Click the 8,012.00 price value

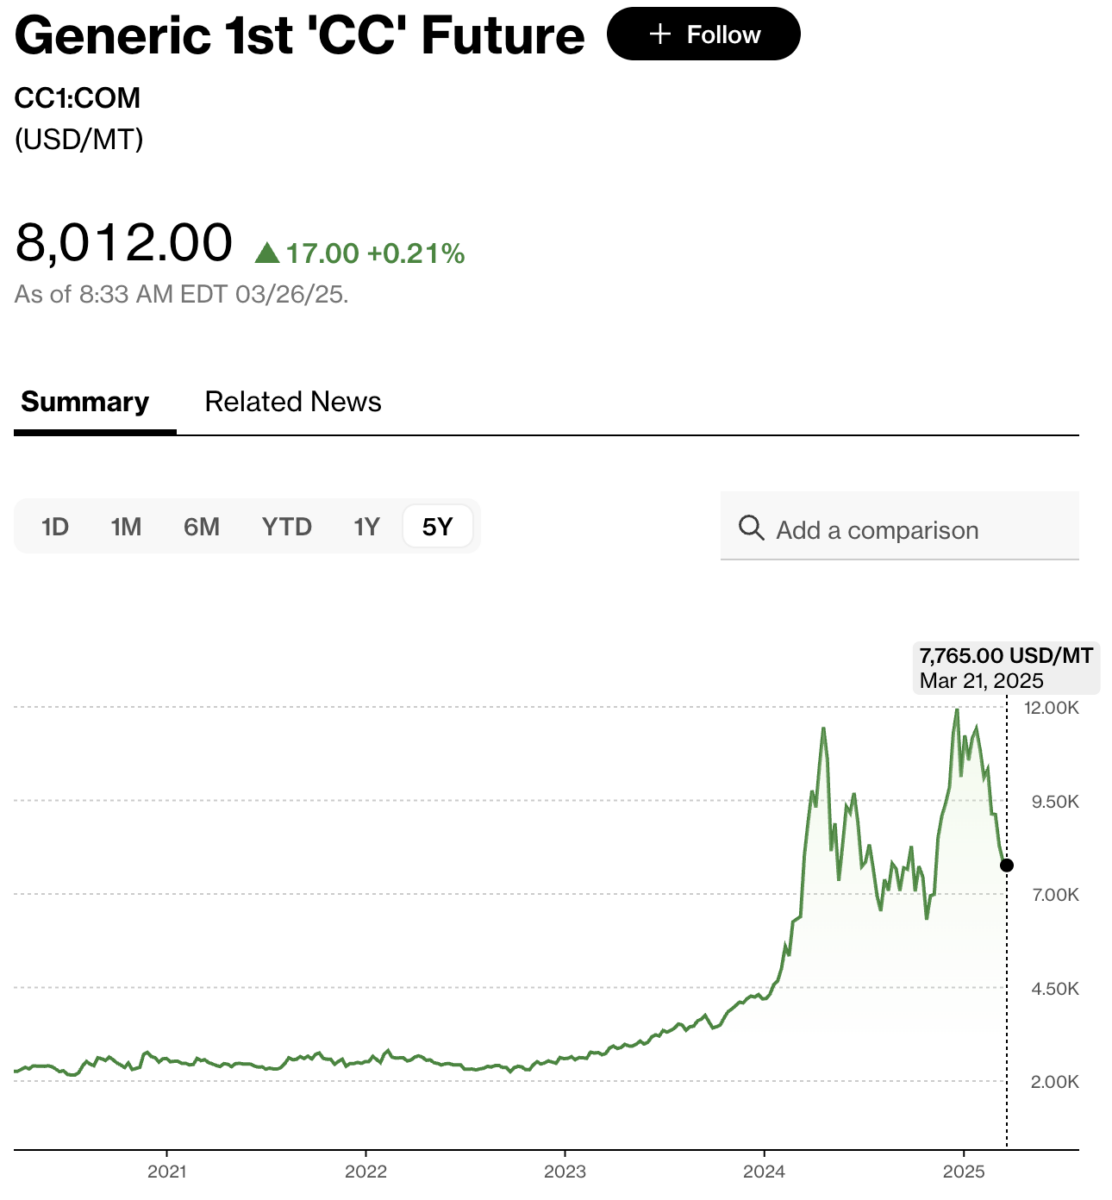(x=124, y=243)
